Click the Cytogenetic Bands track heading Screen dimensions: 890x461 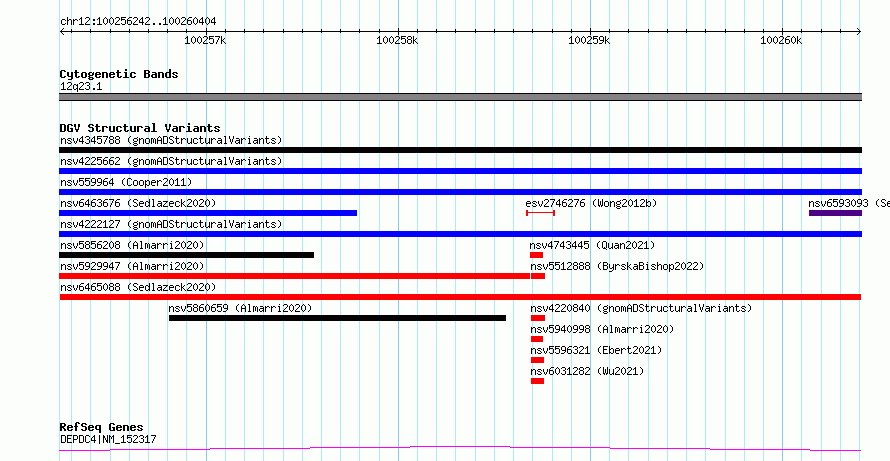119,74
